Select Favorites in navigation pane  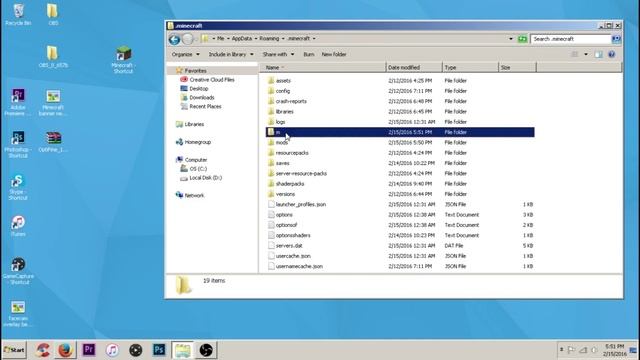(196, 71)
